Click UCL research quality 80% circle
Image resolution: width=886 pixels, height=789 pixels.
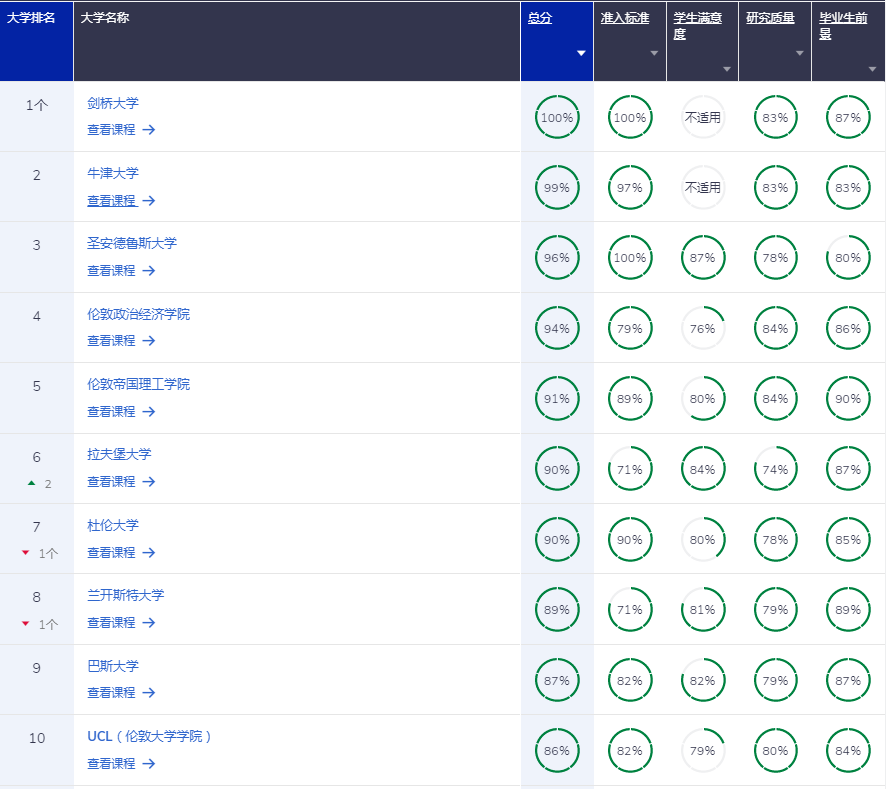(775, 751)
